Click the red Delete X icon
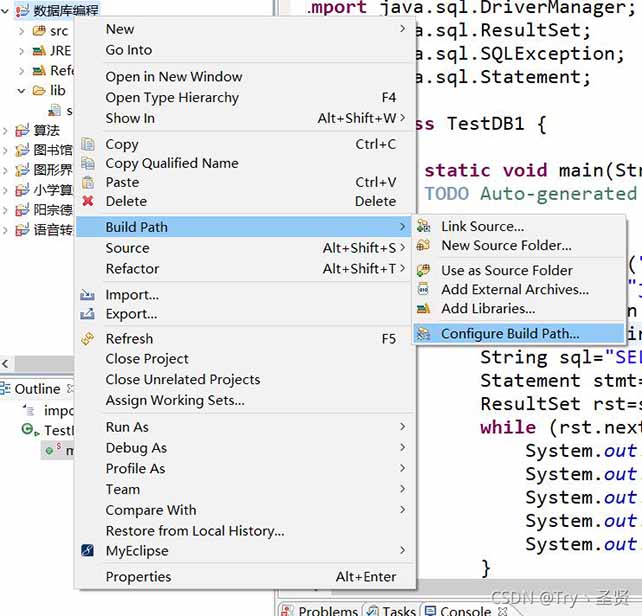The image size is (642, 616). click(88, 201)
